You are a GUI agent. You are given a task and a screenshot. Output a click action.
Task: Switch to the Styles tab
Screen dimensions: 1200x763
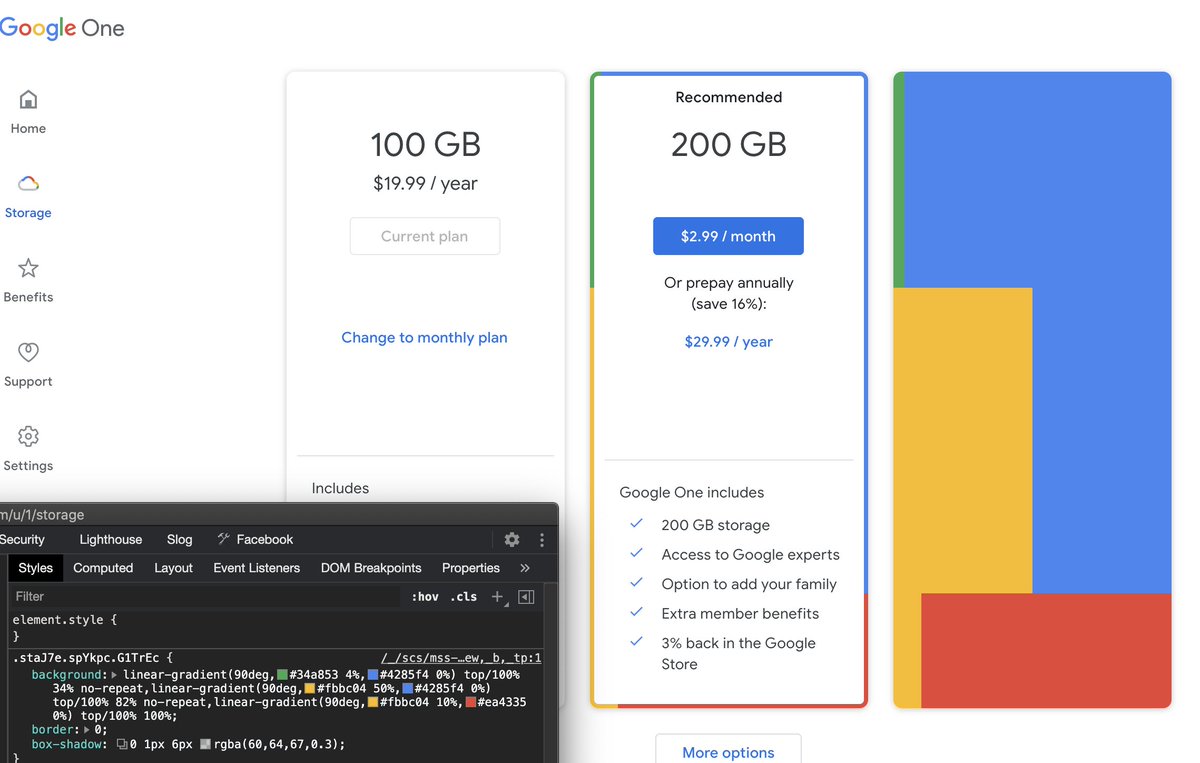pyautogui.click(x=35, y=567)
